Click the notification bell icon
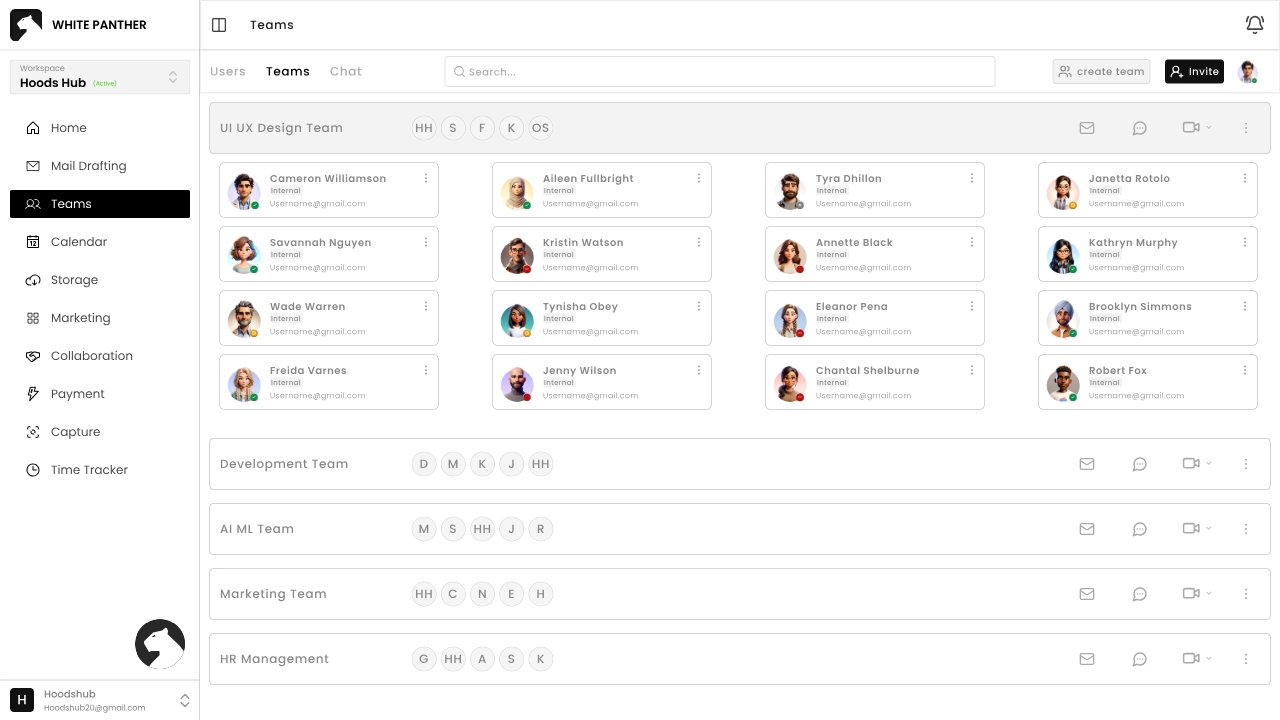This screenshot has width=1280, height=720. click(x=1254, y=25)
